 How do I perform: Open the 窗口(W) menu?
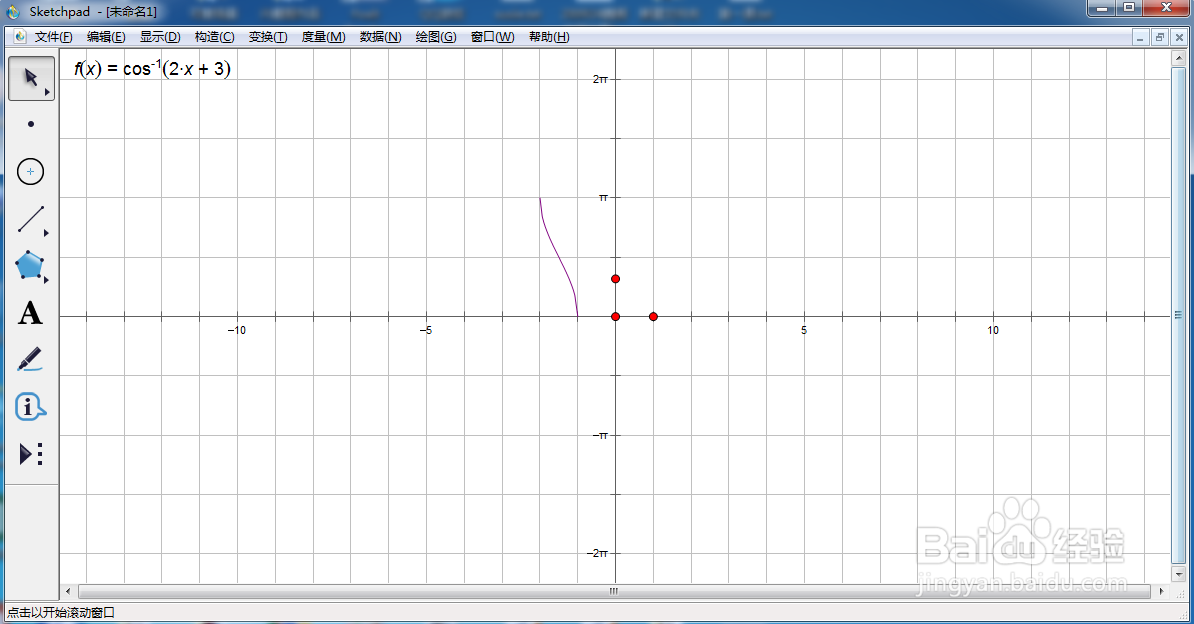tap(493, 37)
